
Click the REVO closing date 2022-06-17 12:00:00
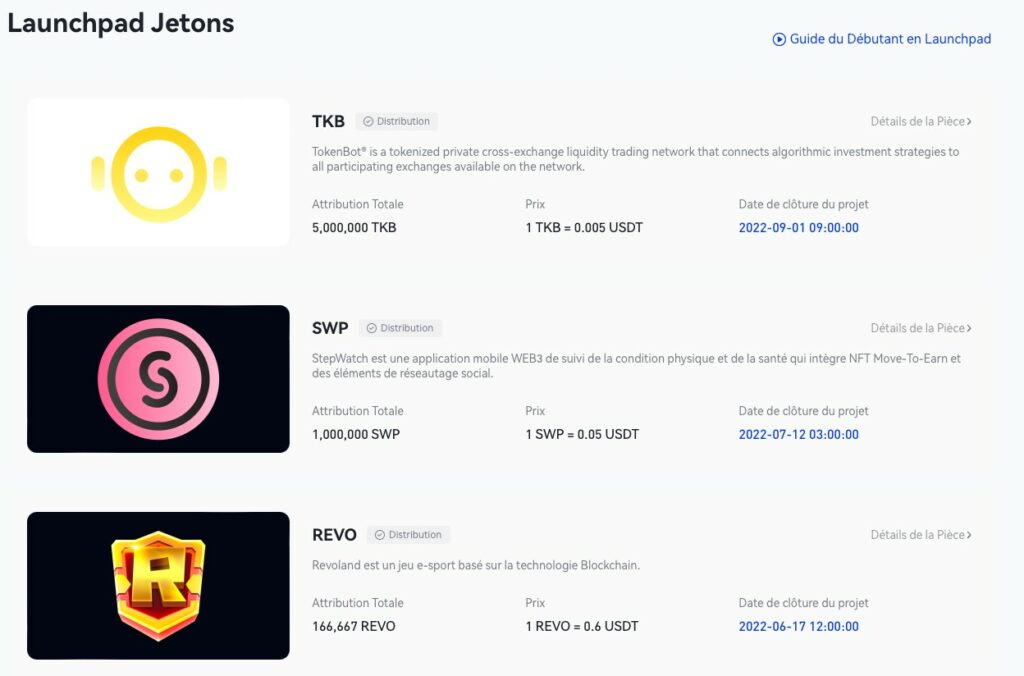click(798, 627)
